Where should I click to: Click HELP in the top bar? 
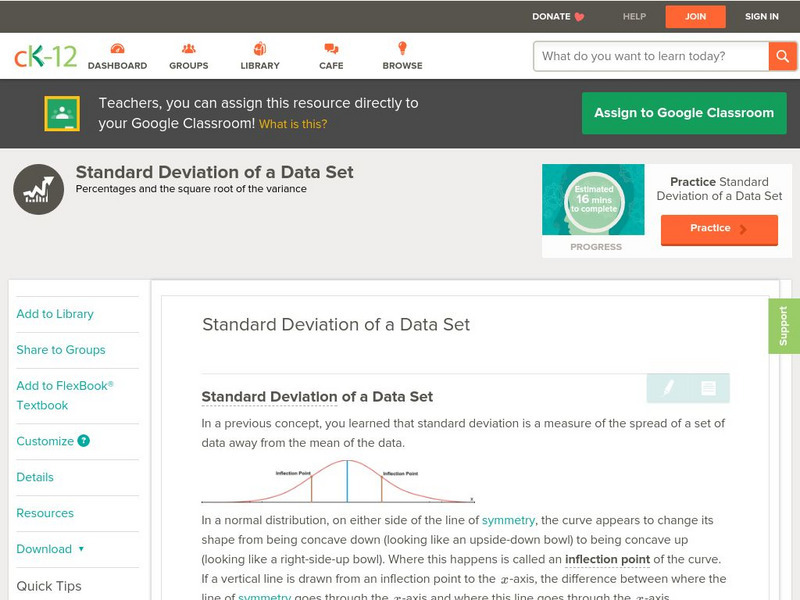pyautogui.click(x=634, y=17)
